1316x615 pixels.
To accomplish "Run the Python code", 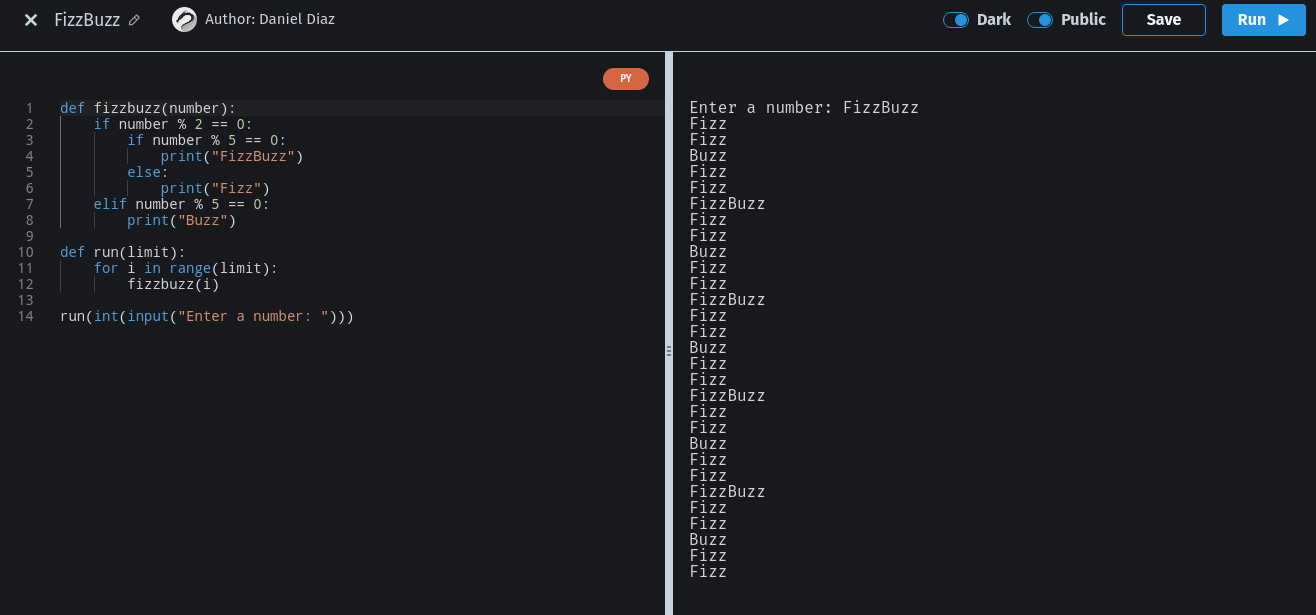I will [1263, 20].
